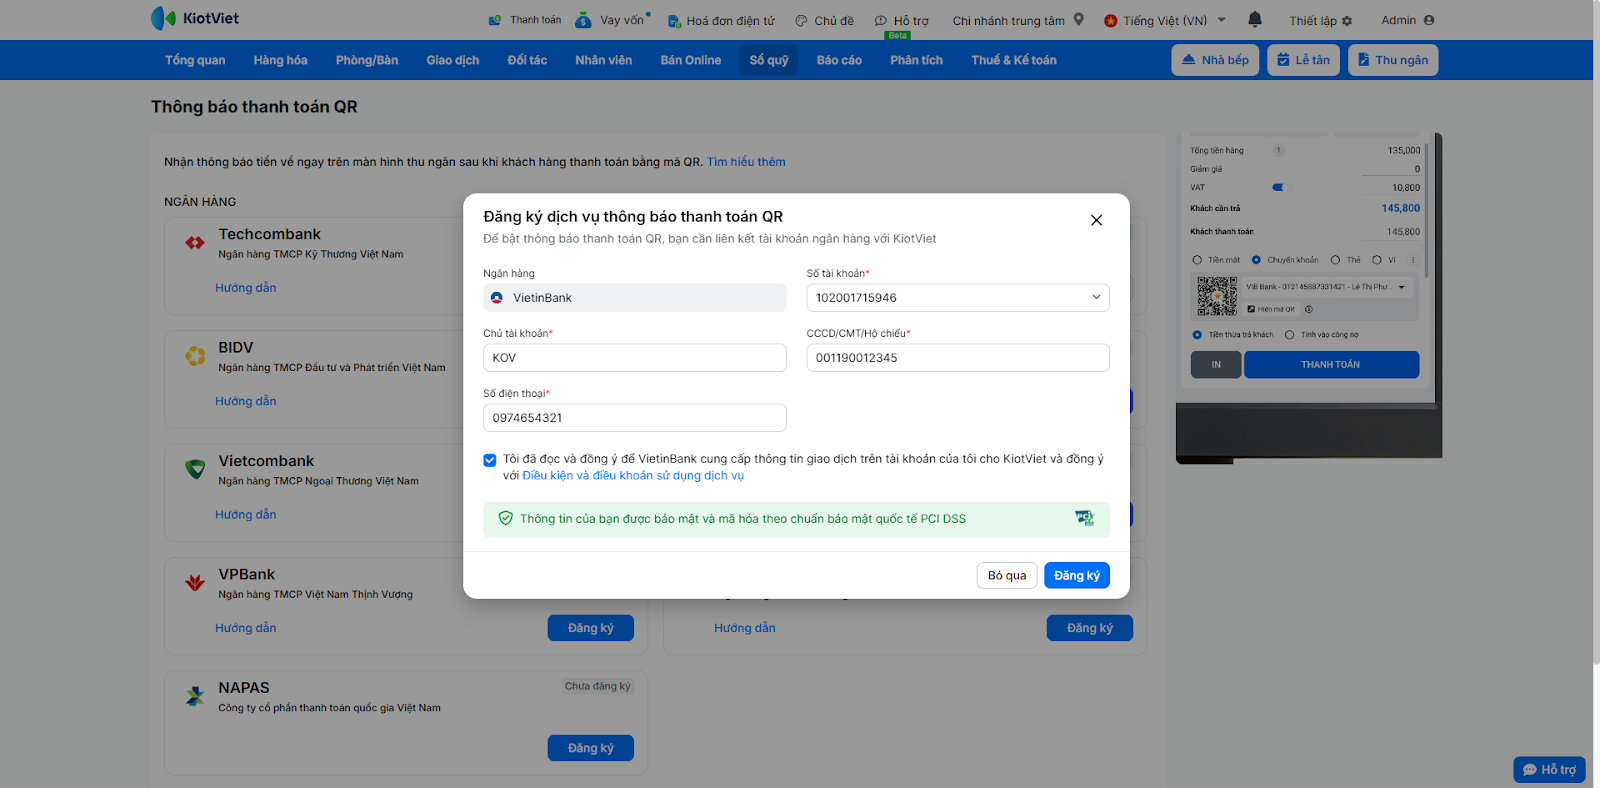Focus the Số điện thoại input field
Image resolution: width=1600 pixels, height=788 pixels.
[634, 418]
